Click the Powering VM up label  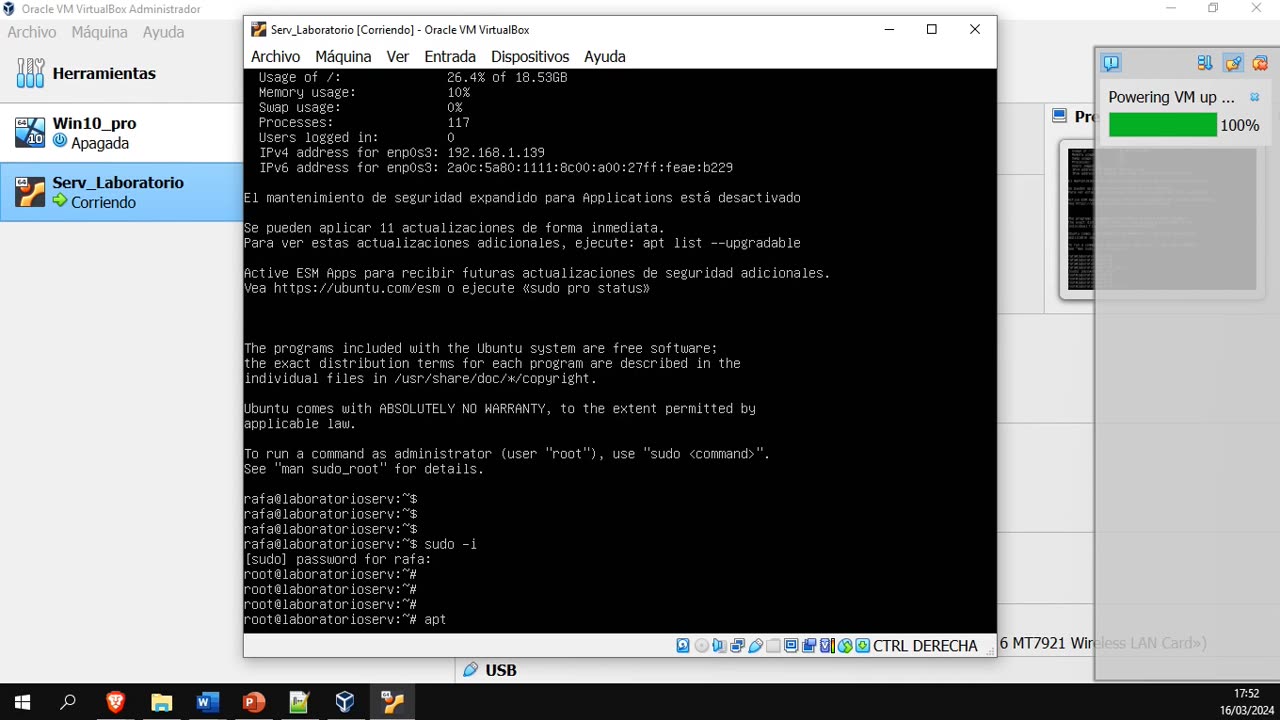(1171, 97)
